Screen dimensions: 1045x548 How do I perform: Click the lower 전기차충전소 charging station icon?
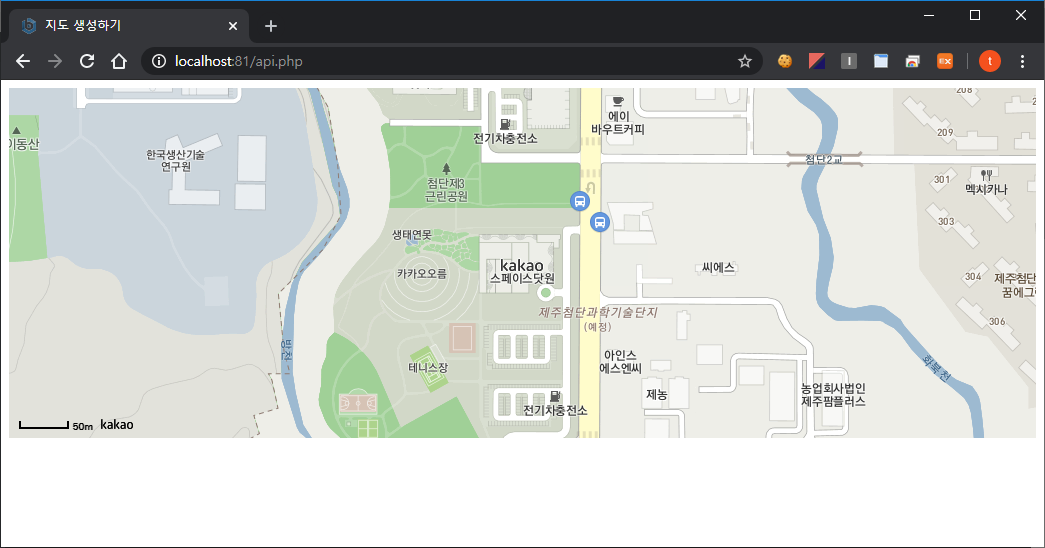click(554, 397)
